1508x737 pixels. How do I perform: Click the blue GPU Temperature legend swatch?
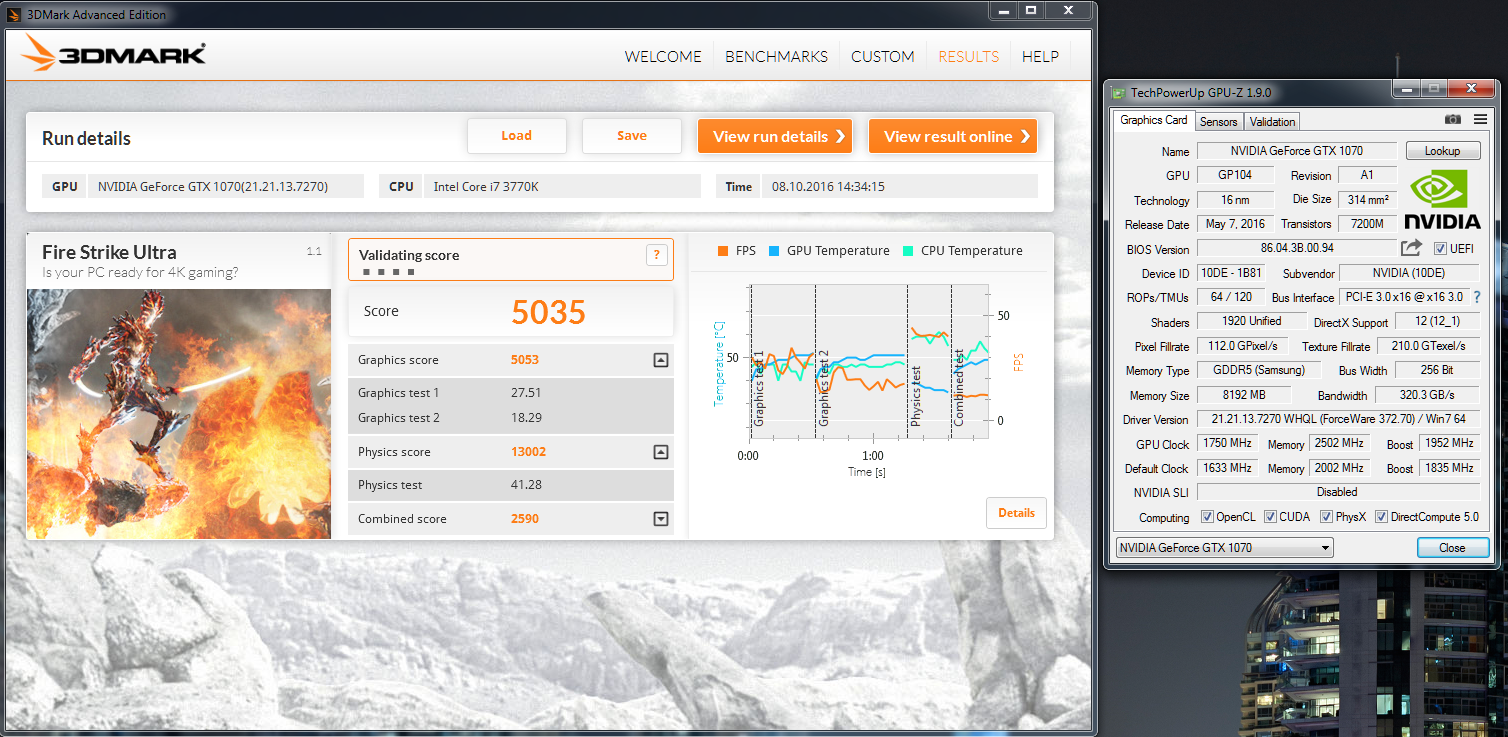pos(774,251)
